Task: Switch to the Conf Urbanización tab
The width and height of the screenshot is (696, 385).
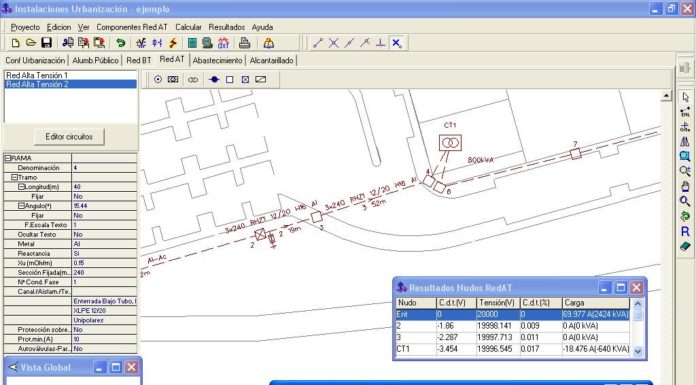Action: click(35, 60)
